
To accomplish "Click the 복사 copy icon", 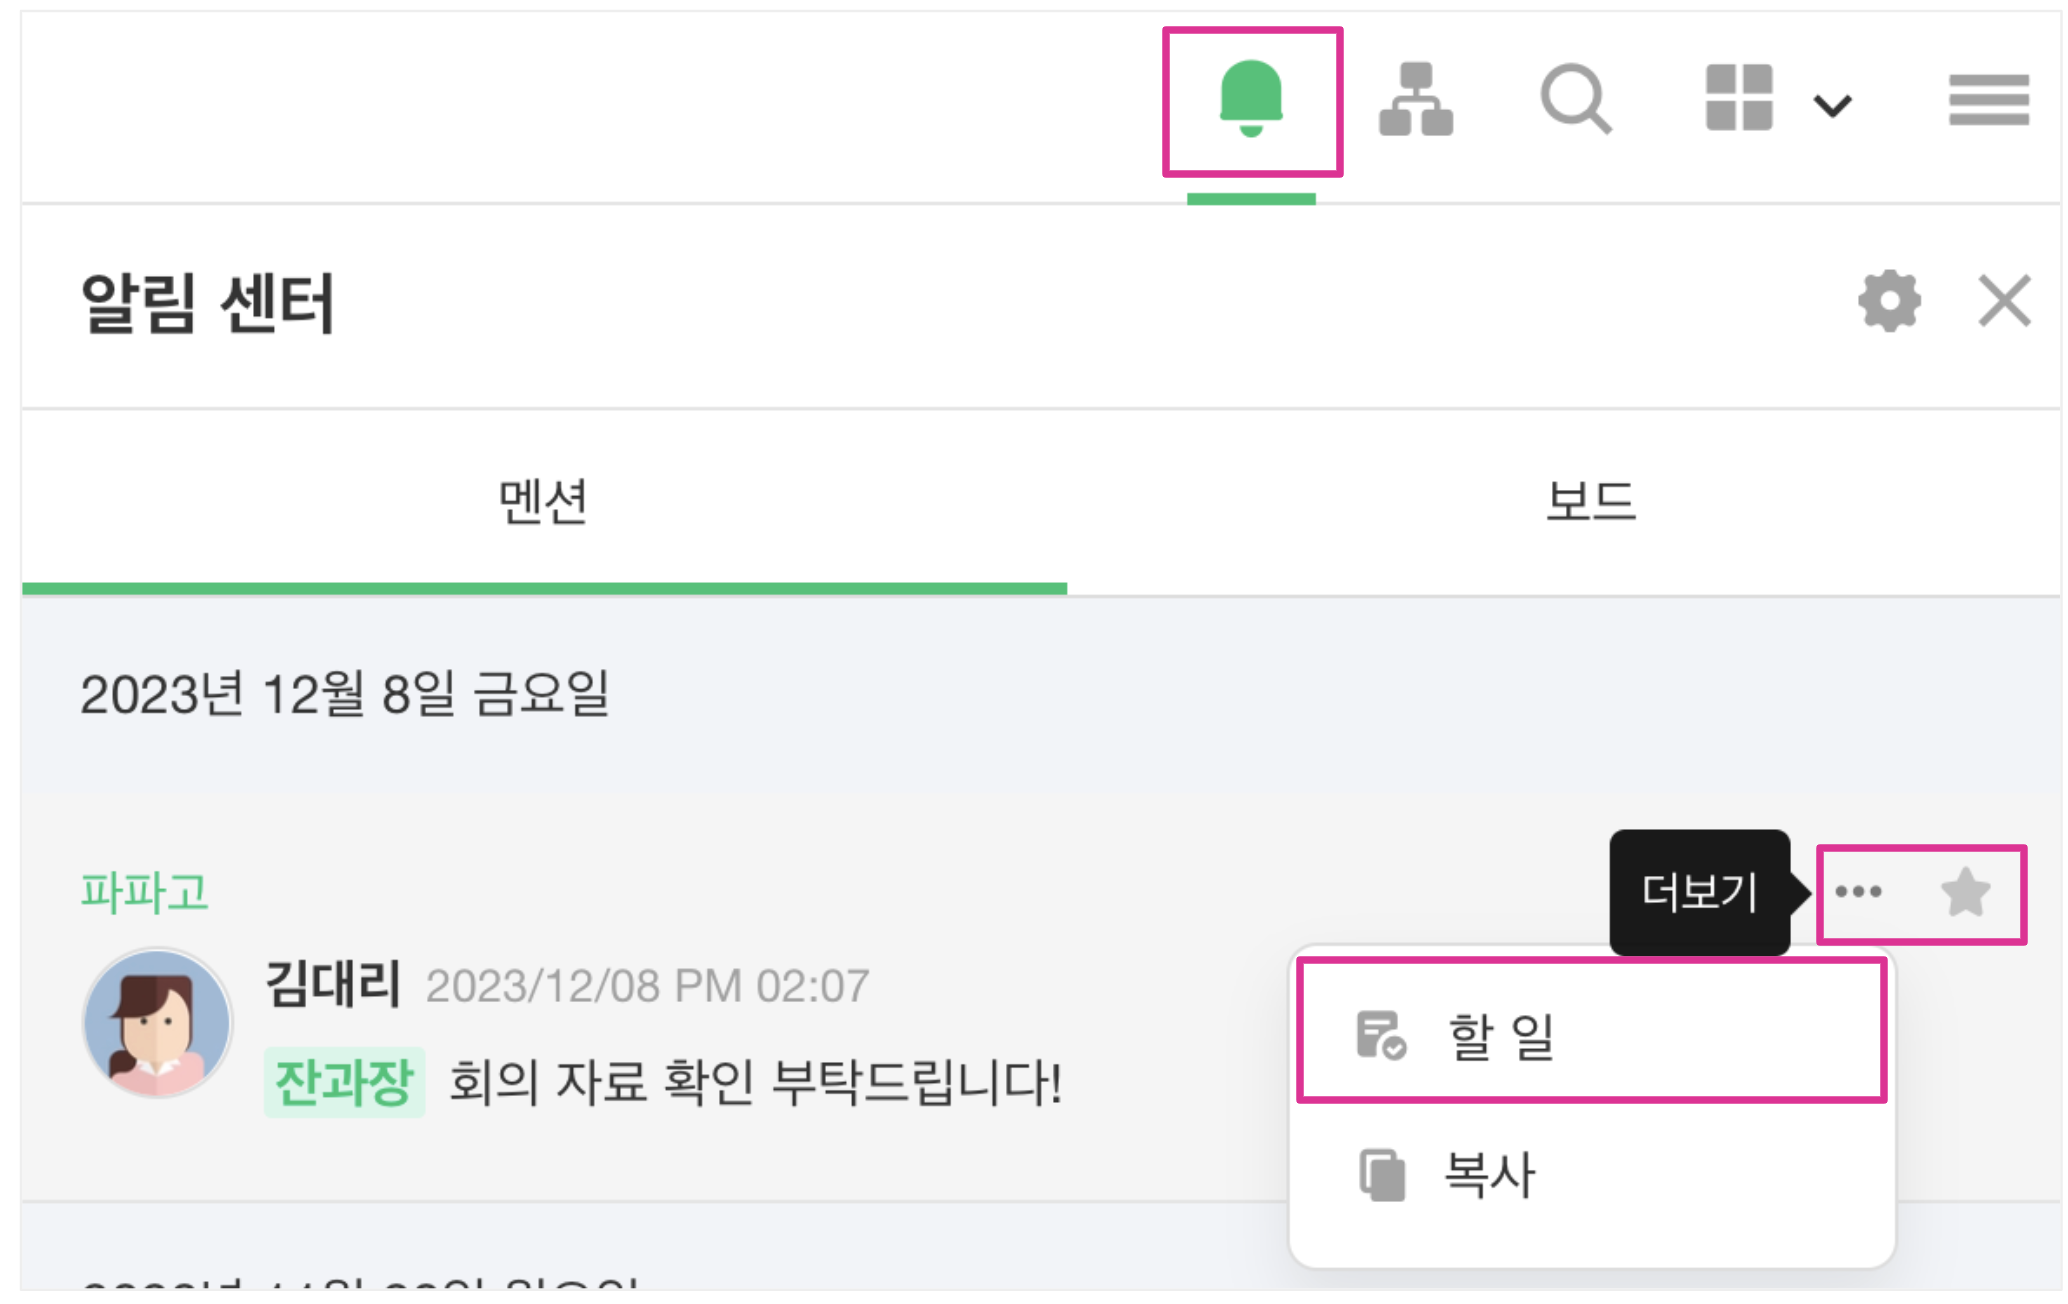I will (x=1382, y=1174).
